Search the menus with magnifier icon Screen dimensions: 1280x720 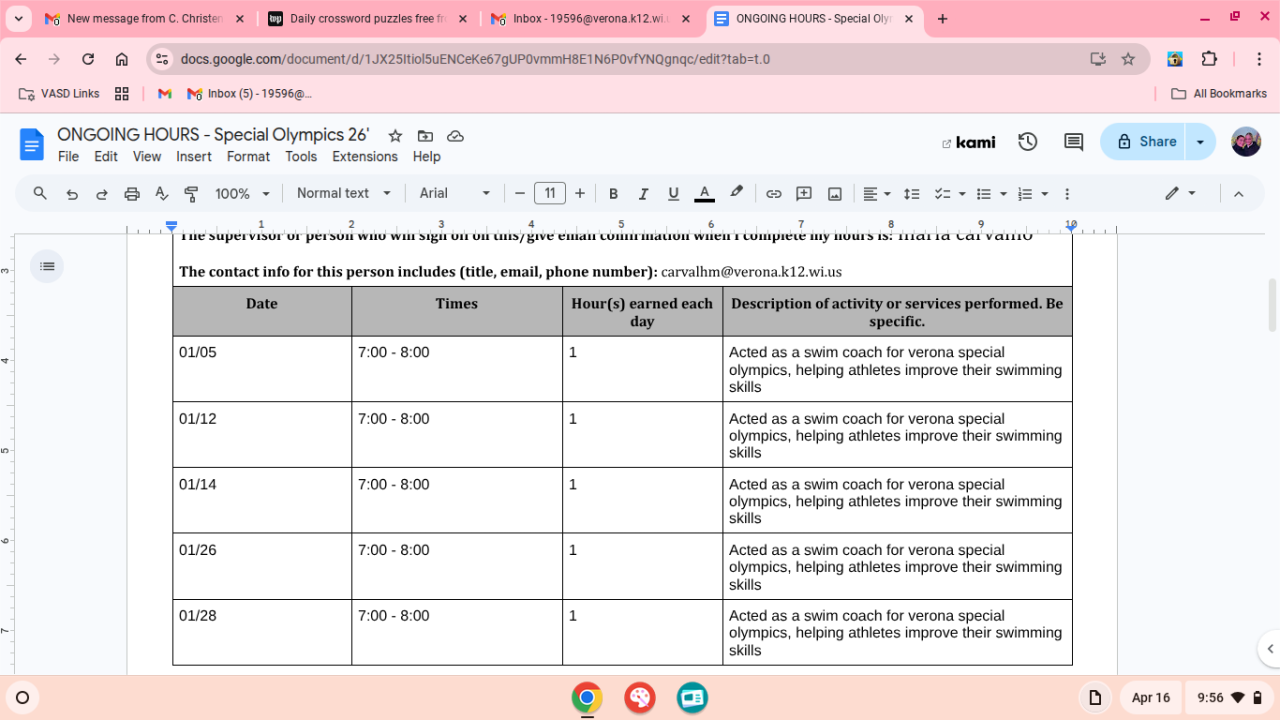[40, 194]
